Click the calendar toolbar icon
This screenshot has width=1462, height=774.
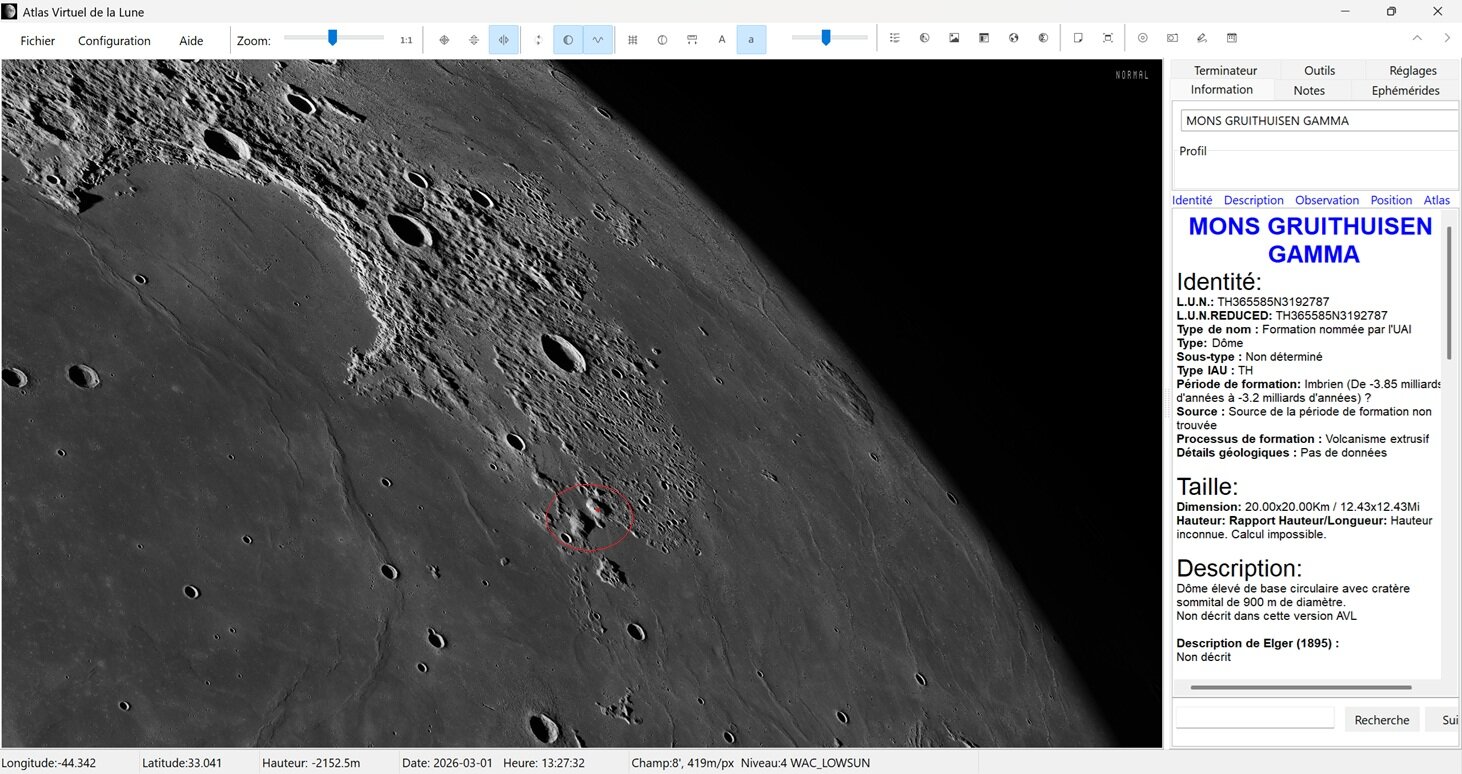point(1232,38)
